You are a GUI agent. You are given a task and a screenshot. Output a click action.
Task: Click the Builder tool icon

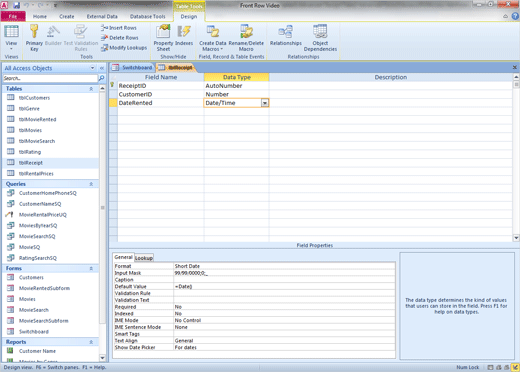[x=53, y=35]
